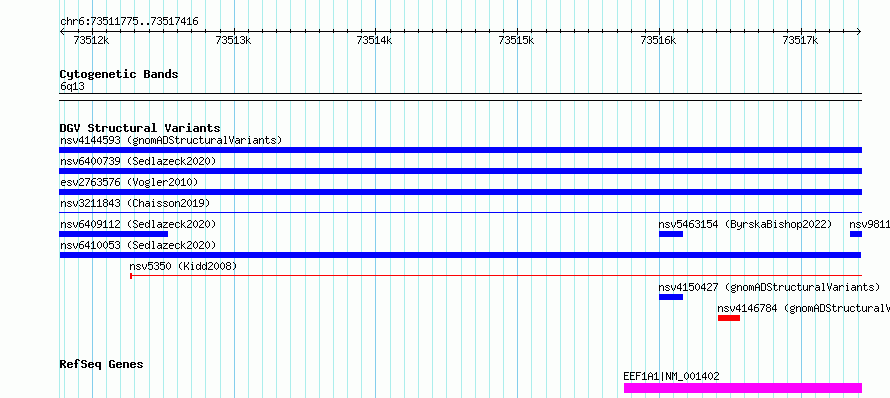Image resolution: width=890 pixels, height=398 pixels.
Task: Click the nsv6400739 blue variant bar
Action: pos(460,171)
